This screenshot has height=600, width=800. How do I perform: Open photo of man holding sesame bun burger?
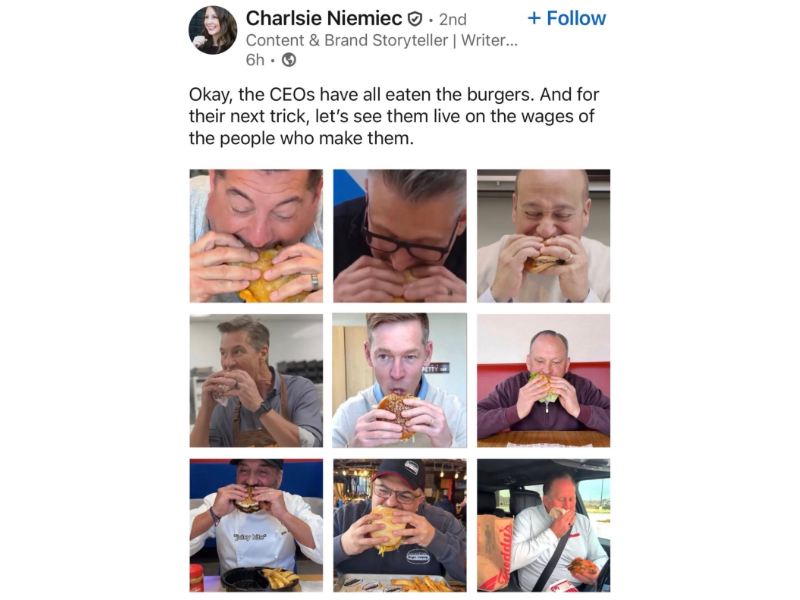[399, 381]
